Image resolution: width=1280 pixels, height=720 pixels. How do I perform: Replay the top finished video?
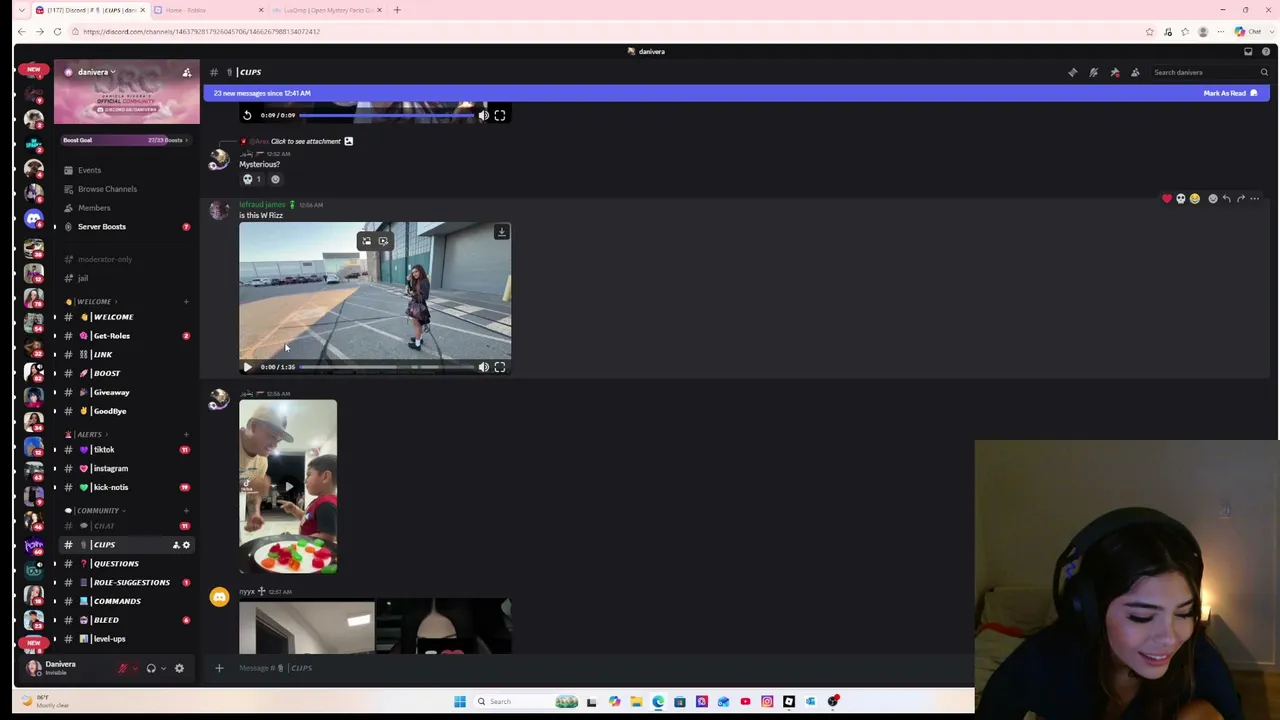(x=247, y=115)
